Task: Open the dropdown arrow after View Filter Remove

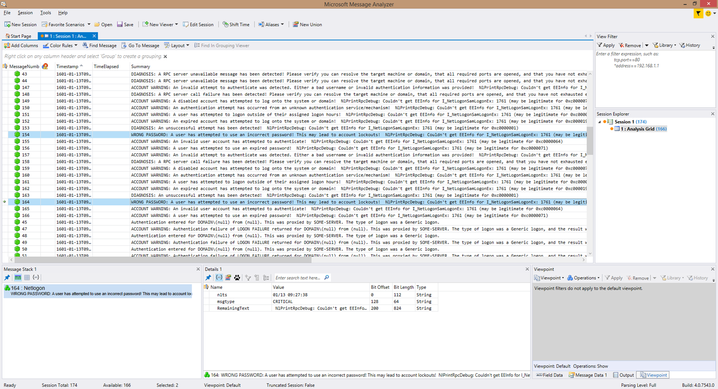Action: point(647,45)
